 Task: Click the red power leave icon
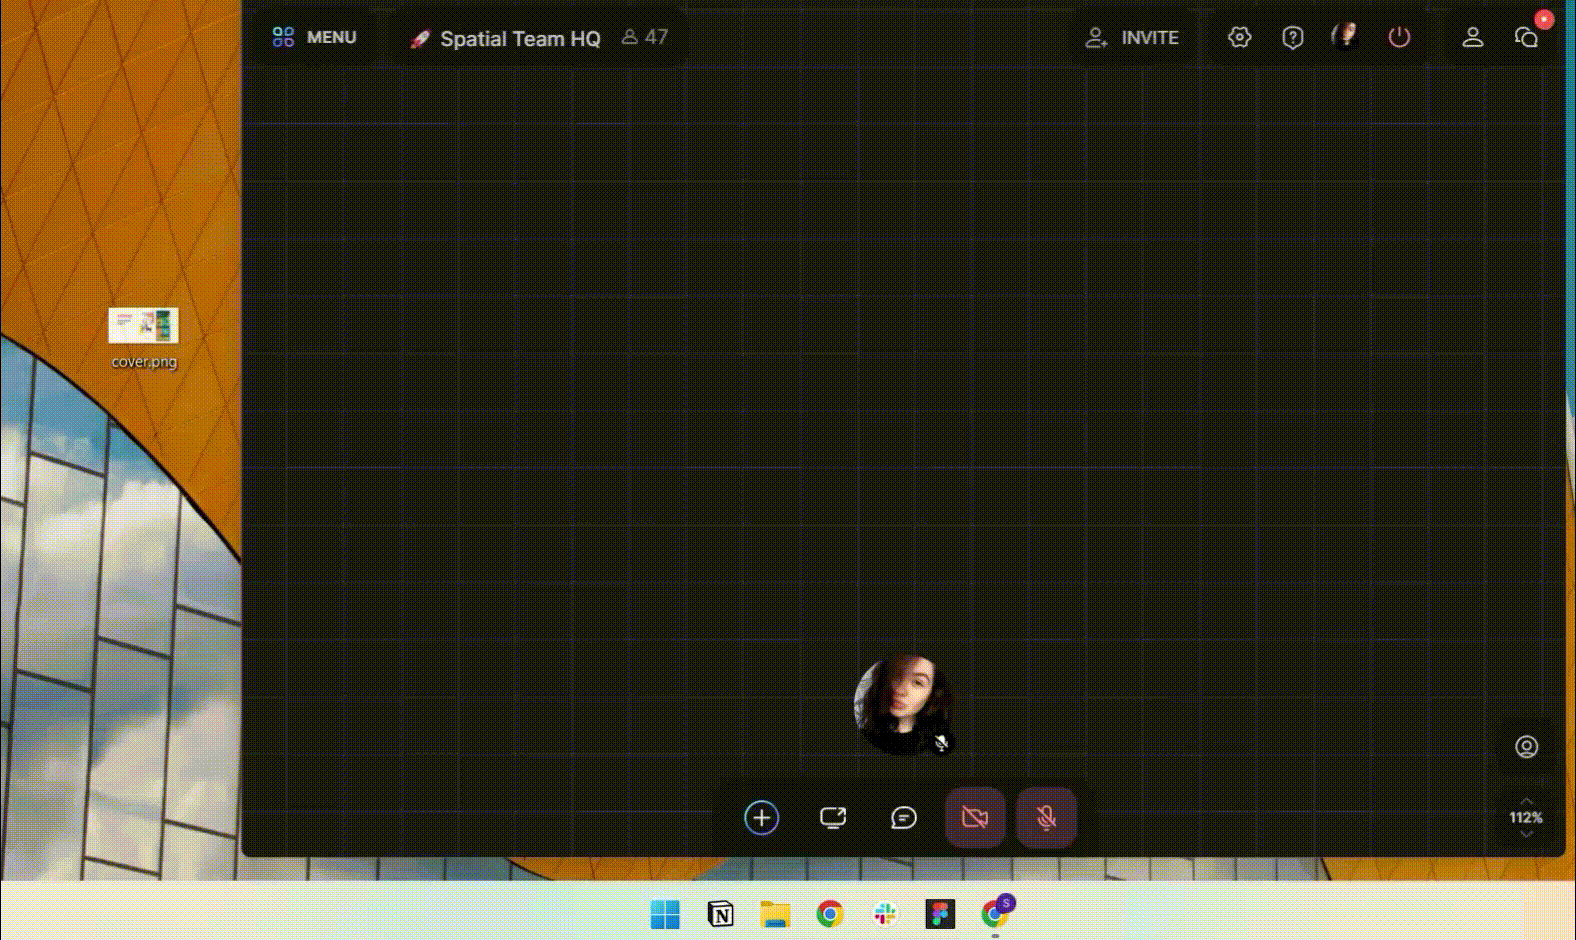click(1399, 38)
